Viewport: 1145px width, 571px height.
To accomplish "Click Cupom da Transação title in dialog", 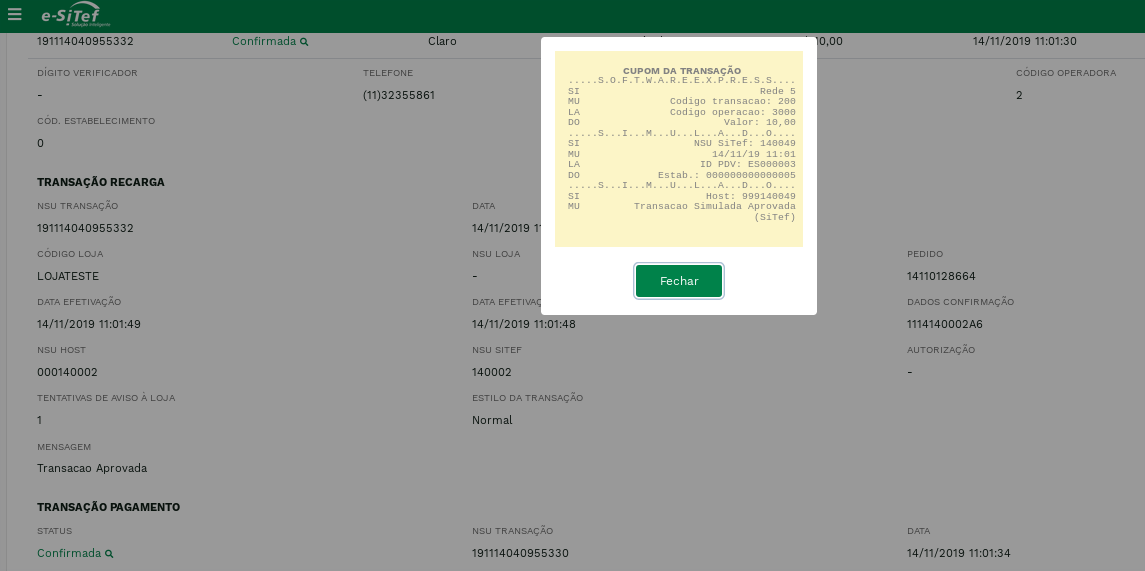I will (x=682, y=71).
